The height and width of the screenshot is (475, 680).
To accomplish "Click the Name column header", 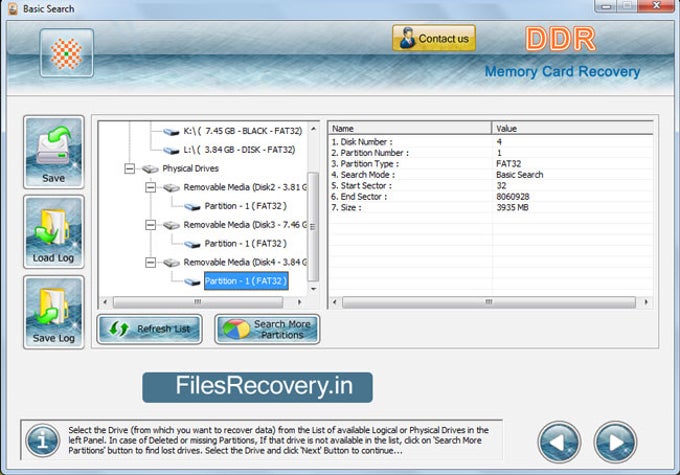I will pyautogui.click(x=410, y=128).
